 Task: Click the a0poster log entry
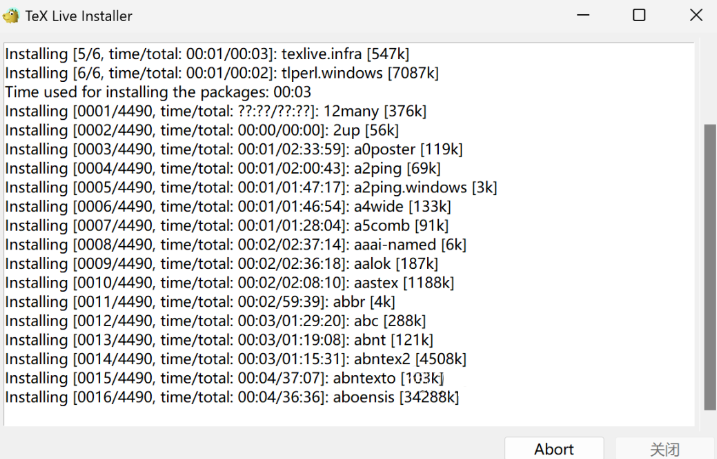[x=234, y=149]
